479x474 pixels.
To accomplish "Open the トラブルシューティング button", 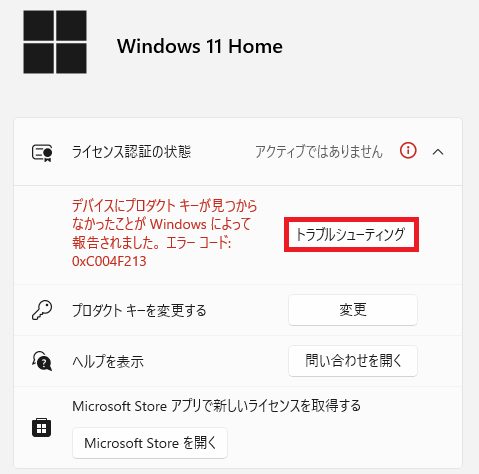I will [351, 234].
